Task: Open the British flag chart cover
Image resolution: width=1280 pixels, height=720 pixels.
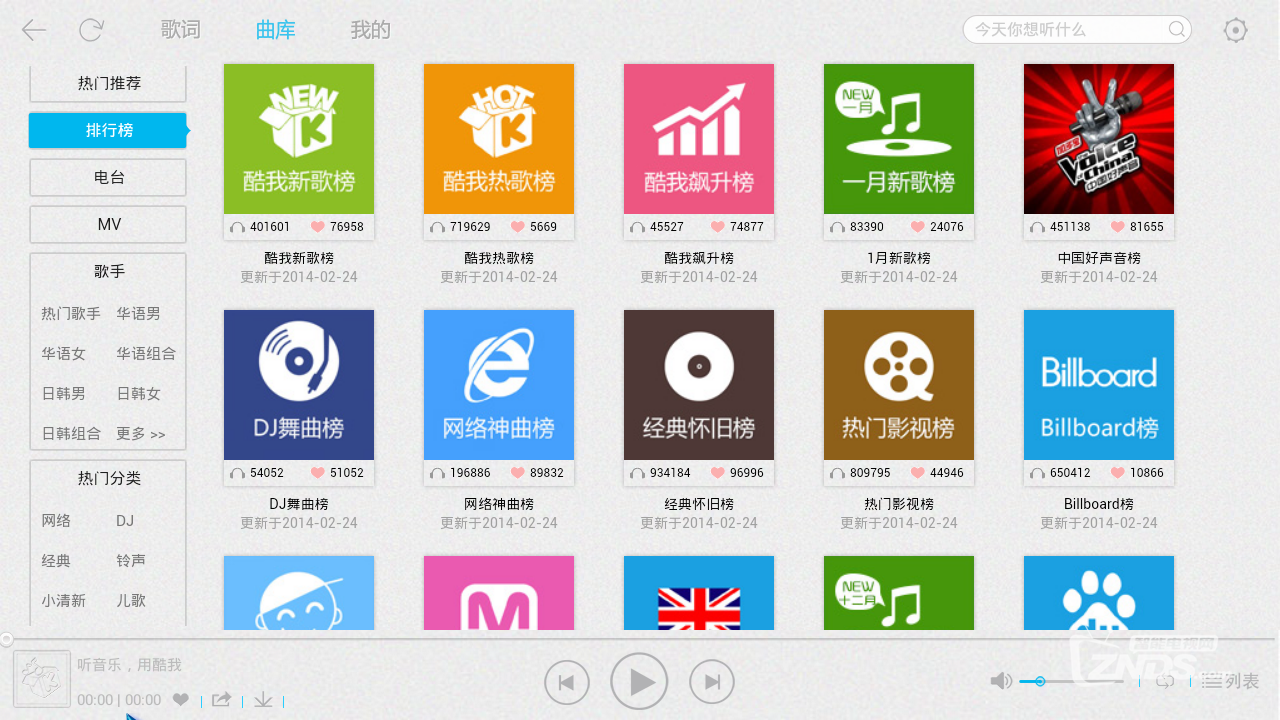Action: [699, 593]
